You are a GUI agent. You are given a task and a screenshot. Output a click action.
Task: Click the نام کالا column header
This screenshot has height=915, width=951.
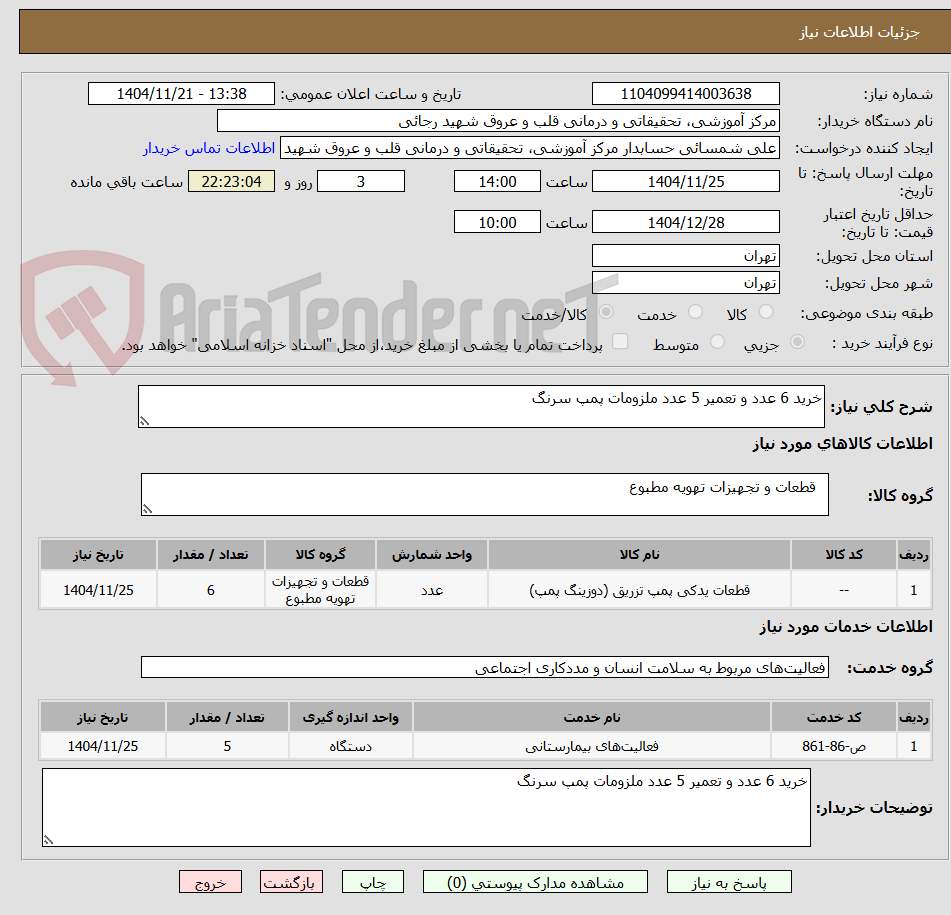[x=639, y=554]
